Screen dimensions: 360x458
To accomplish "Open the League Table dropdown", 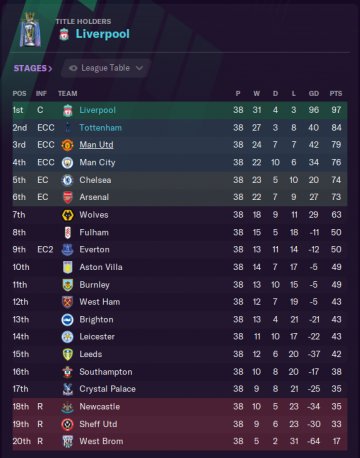I will tap(105, 68).
